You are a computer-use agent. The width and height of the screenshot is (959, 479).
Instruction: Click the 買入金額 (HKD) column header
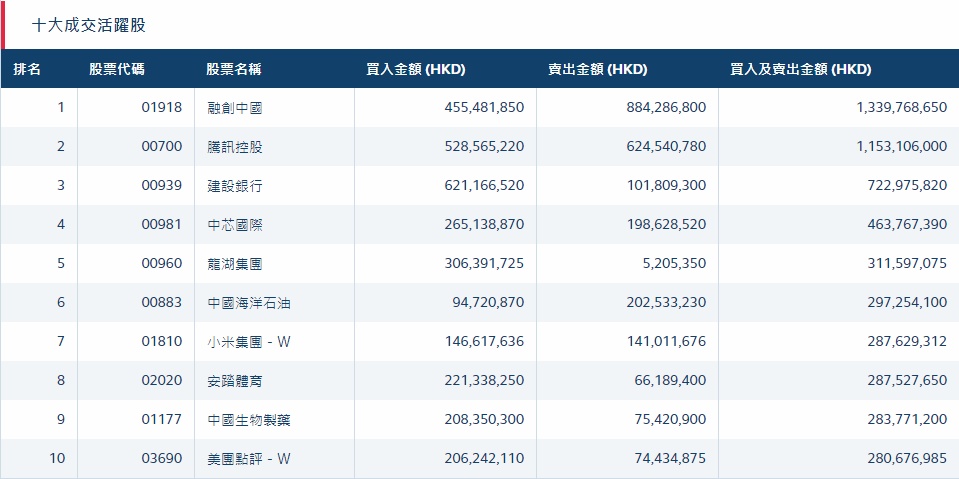click(416, 70)
